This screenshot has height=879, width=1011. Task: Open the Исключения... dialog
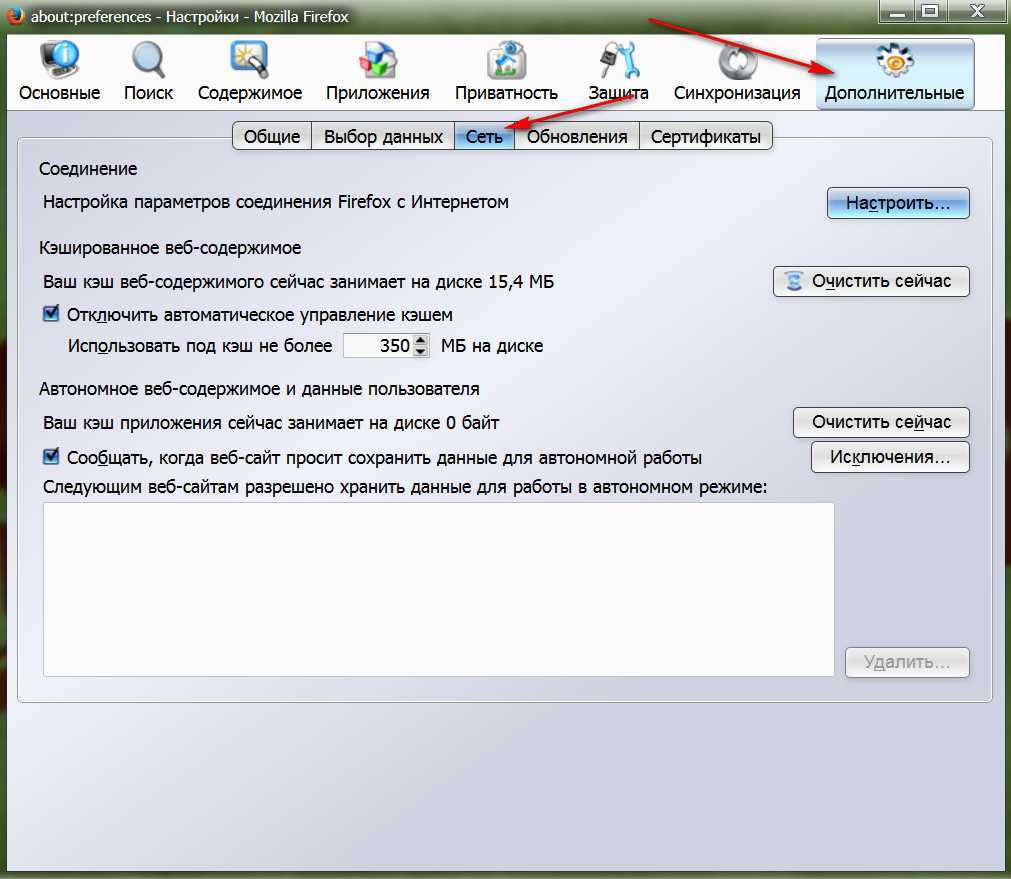pos(890,457)
